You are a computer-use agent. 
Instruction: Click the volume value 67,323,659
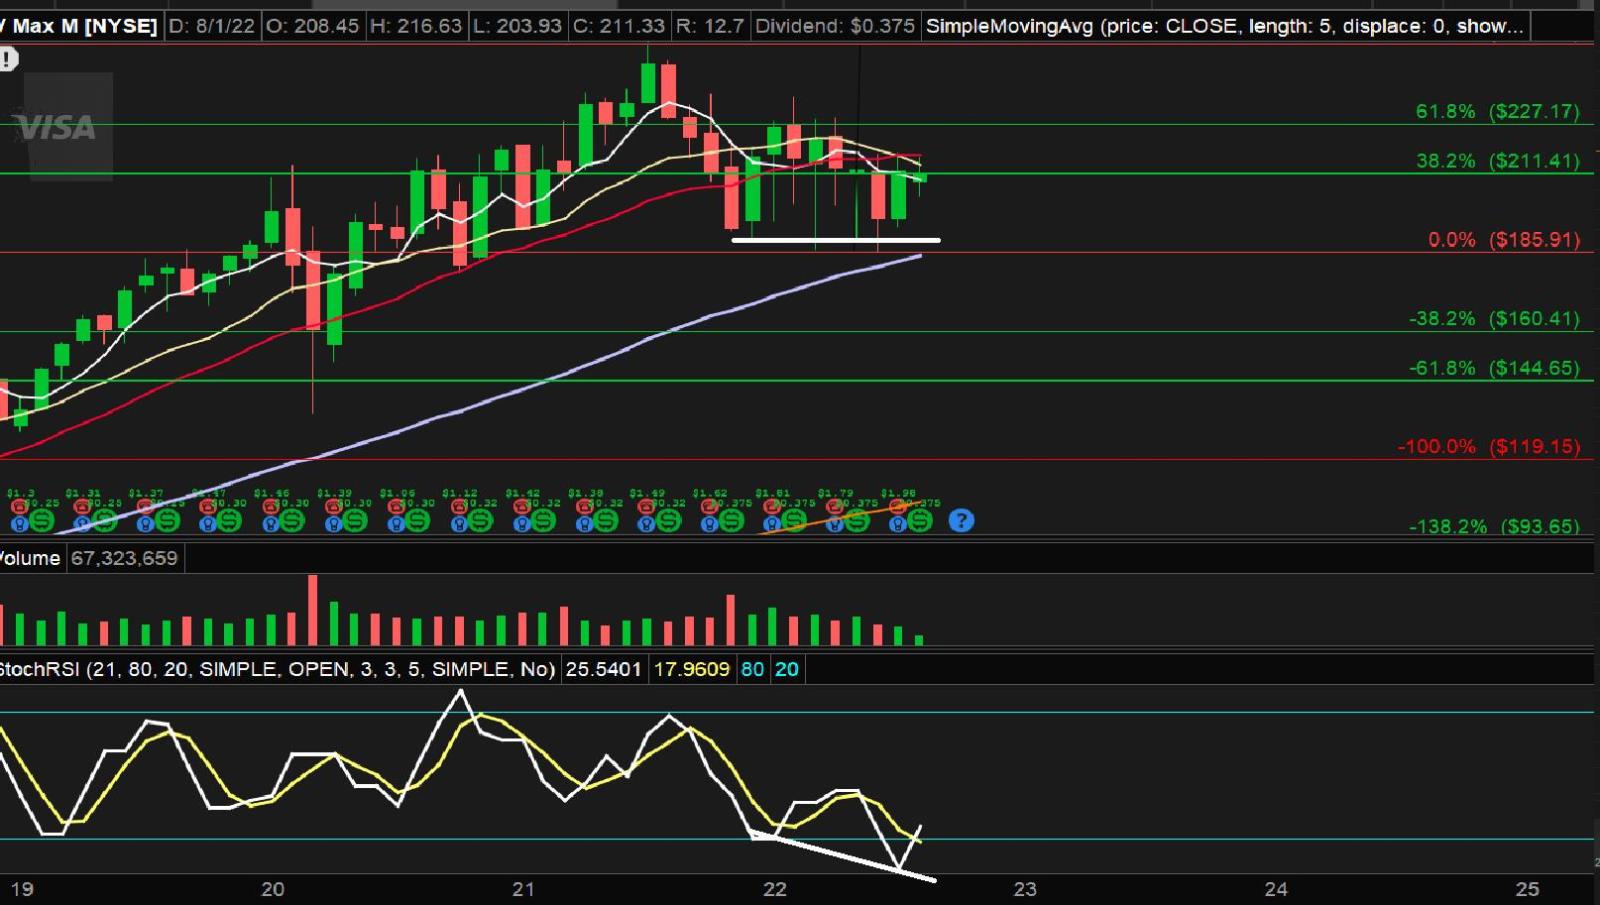(124, 558)
